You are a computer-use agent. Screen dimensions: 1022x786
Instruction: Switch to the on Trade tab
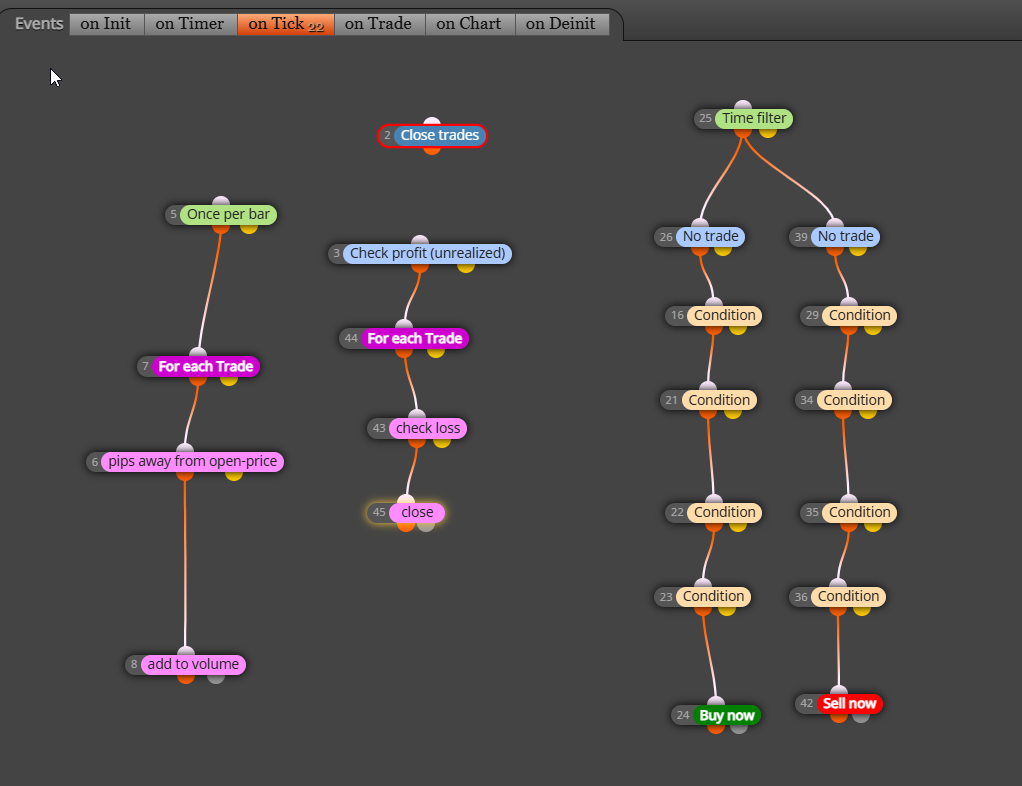pyautogui.click(x=379, y=24)
